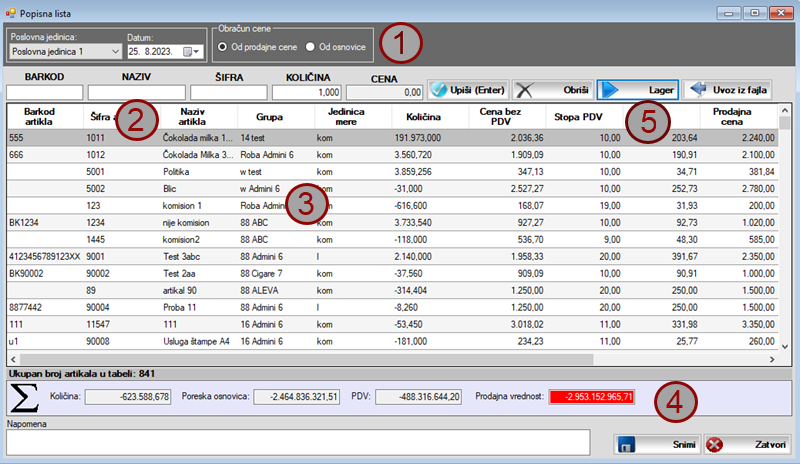Click horizontal scrollbar right arrow
Screen dimensions: 800x464
[772, 359]
